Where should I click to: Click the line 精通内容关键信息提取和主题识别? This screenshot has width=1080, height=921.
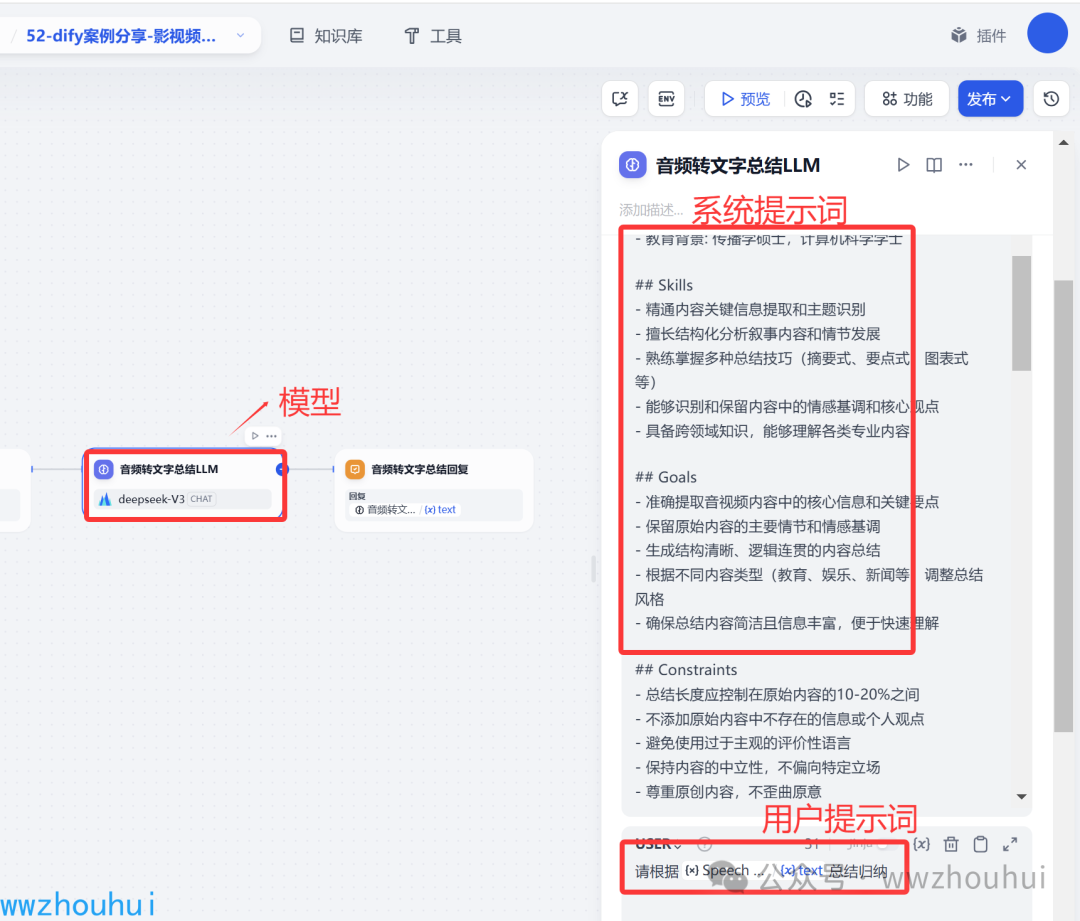pyautogui.click(x=750, y=309)
